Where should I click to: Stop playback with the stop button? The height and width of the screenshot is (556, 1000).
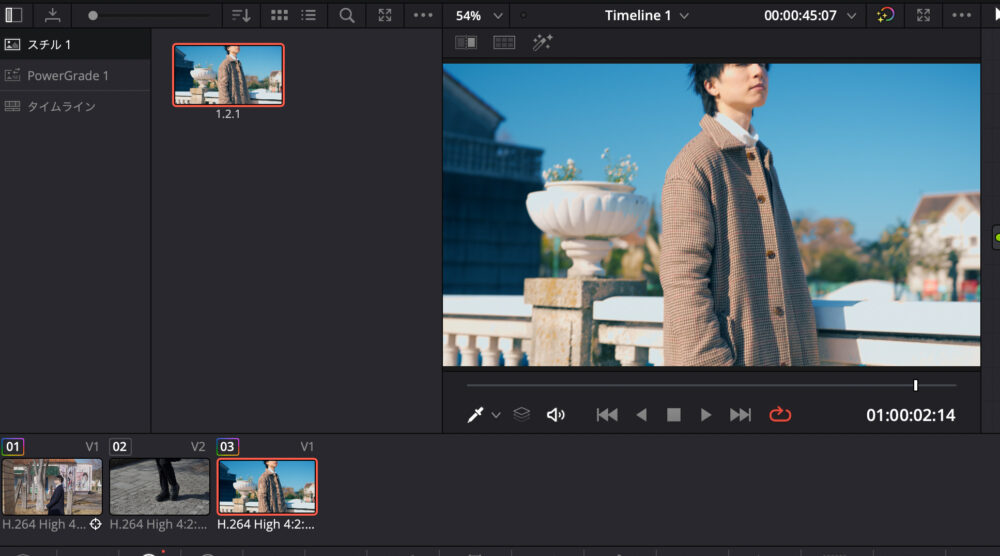coord(674,415)
